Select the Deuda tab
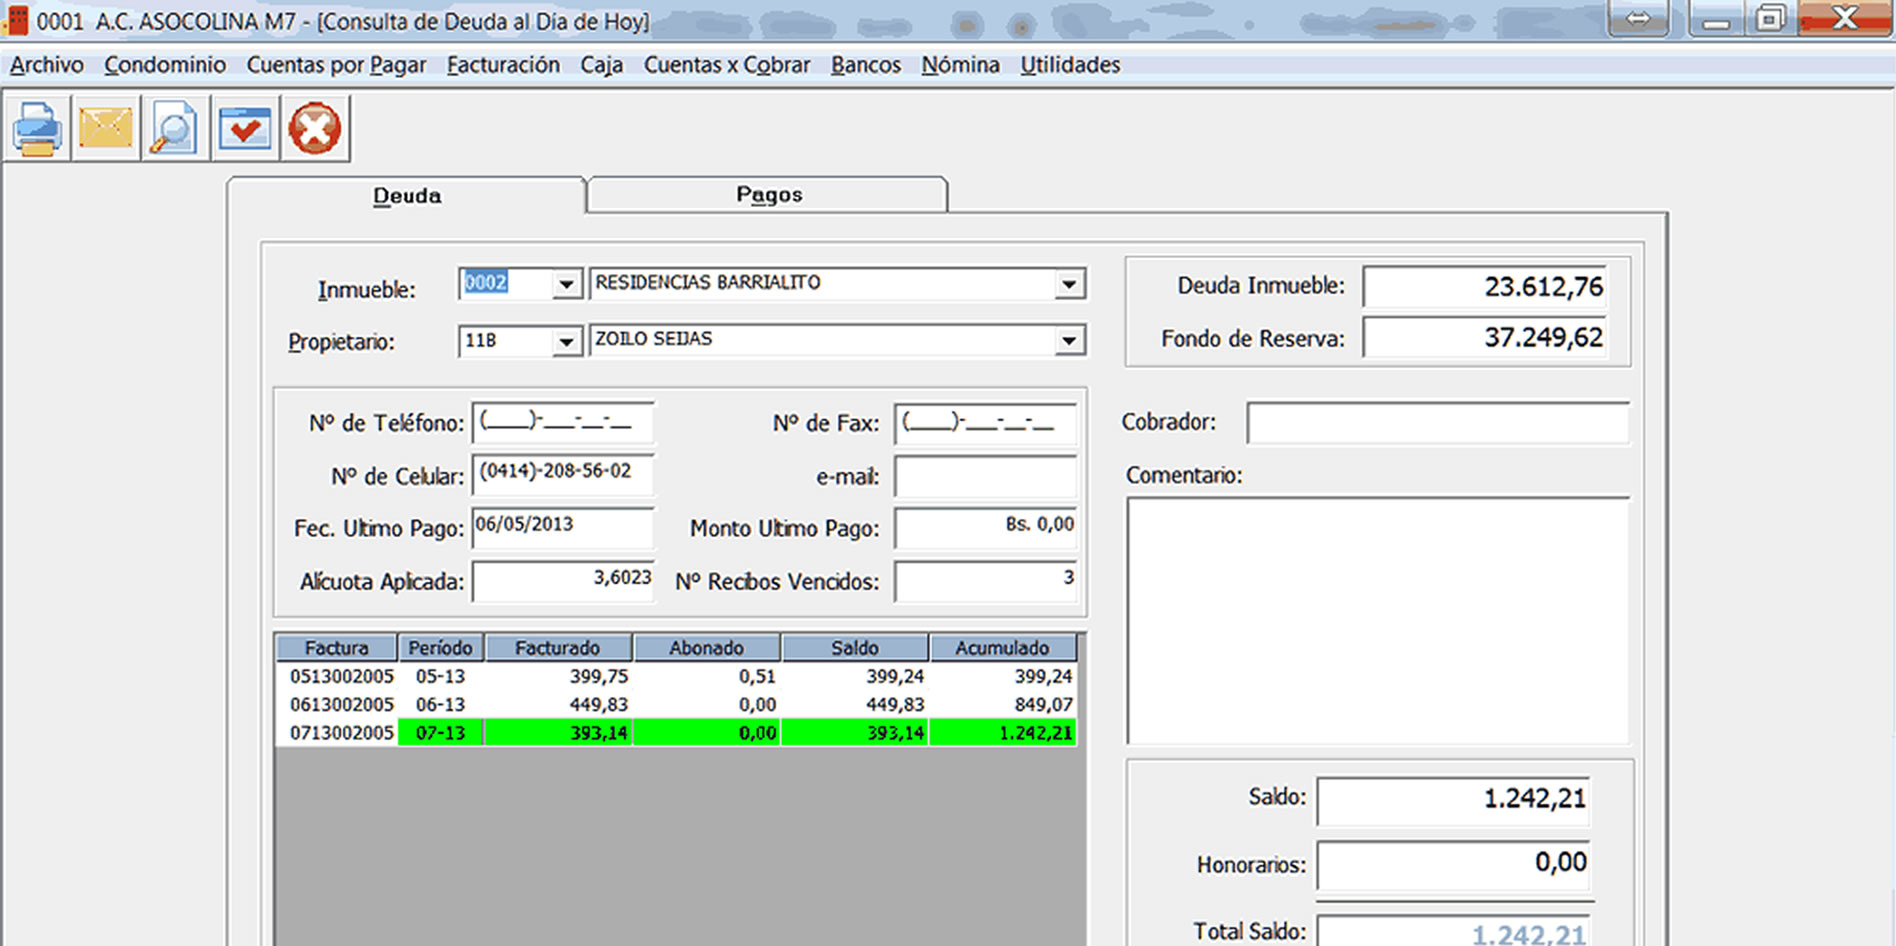Viewport: 1896px width, 946px height. (x=407, y=196)
